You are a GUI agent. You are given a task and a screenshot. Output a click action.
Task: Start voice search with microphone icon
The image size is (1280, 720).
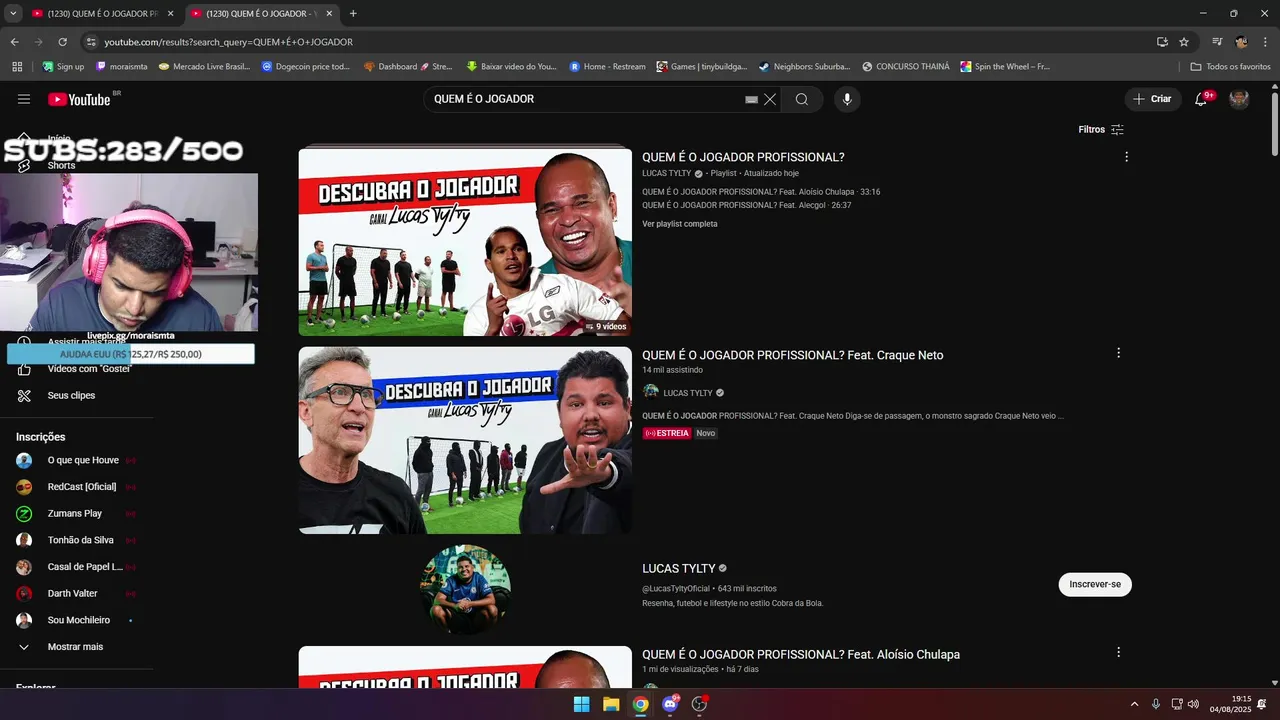click(x=847, y=99)
